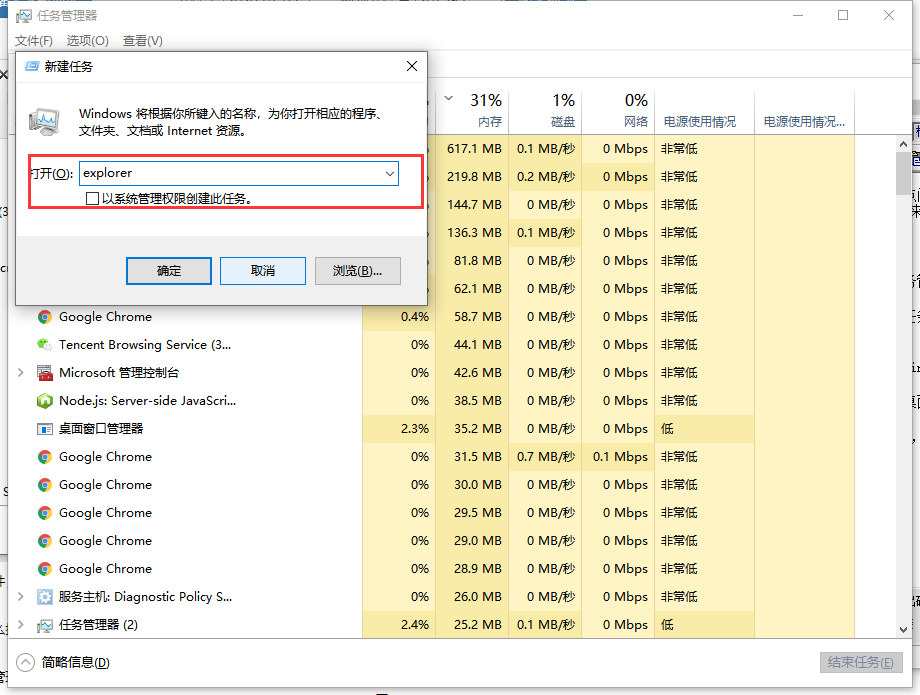Click the 任务管理器 (2) process icon
Image resolution: width=920 pixels, height=695 pixels.
pos(44,625)
